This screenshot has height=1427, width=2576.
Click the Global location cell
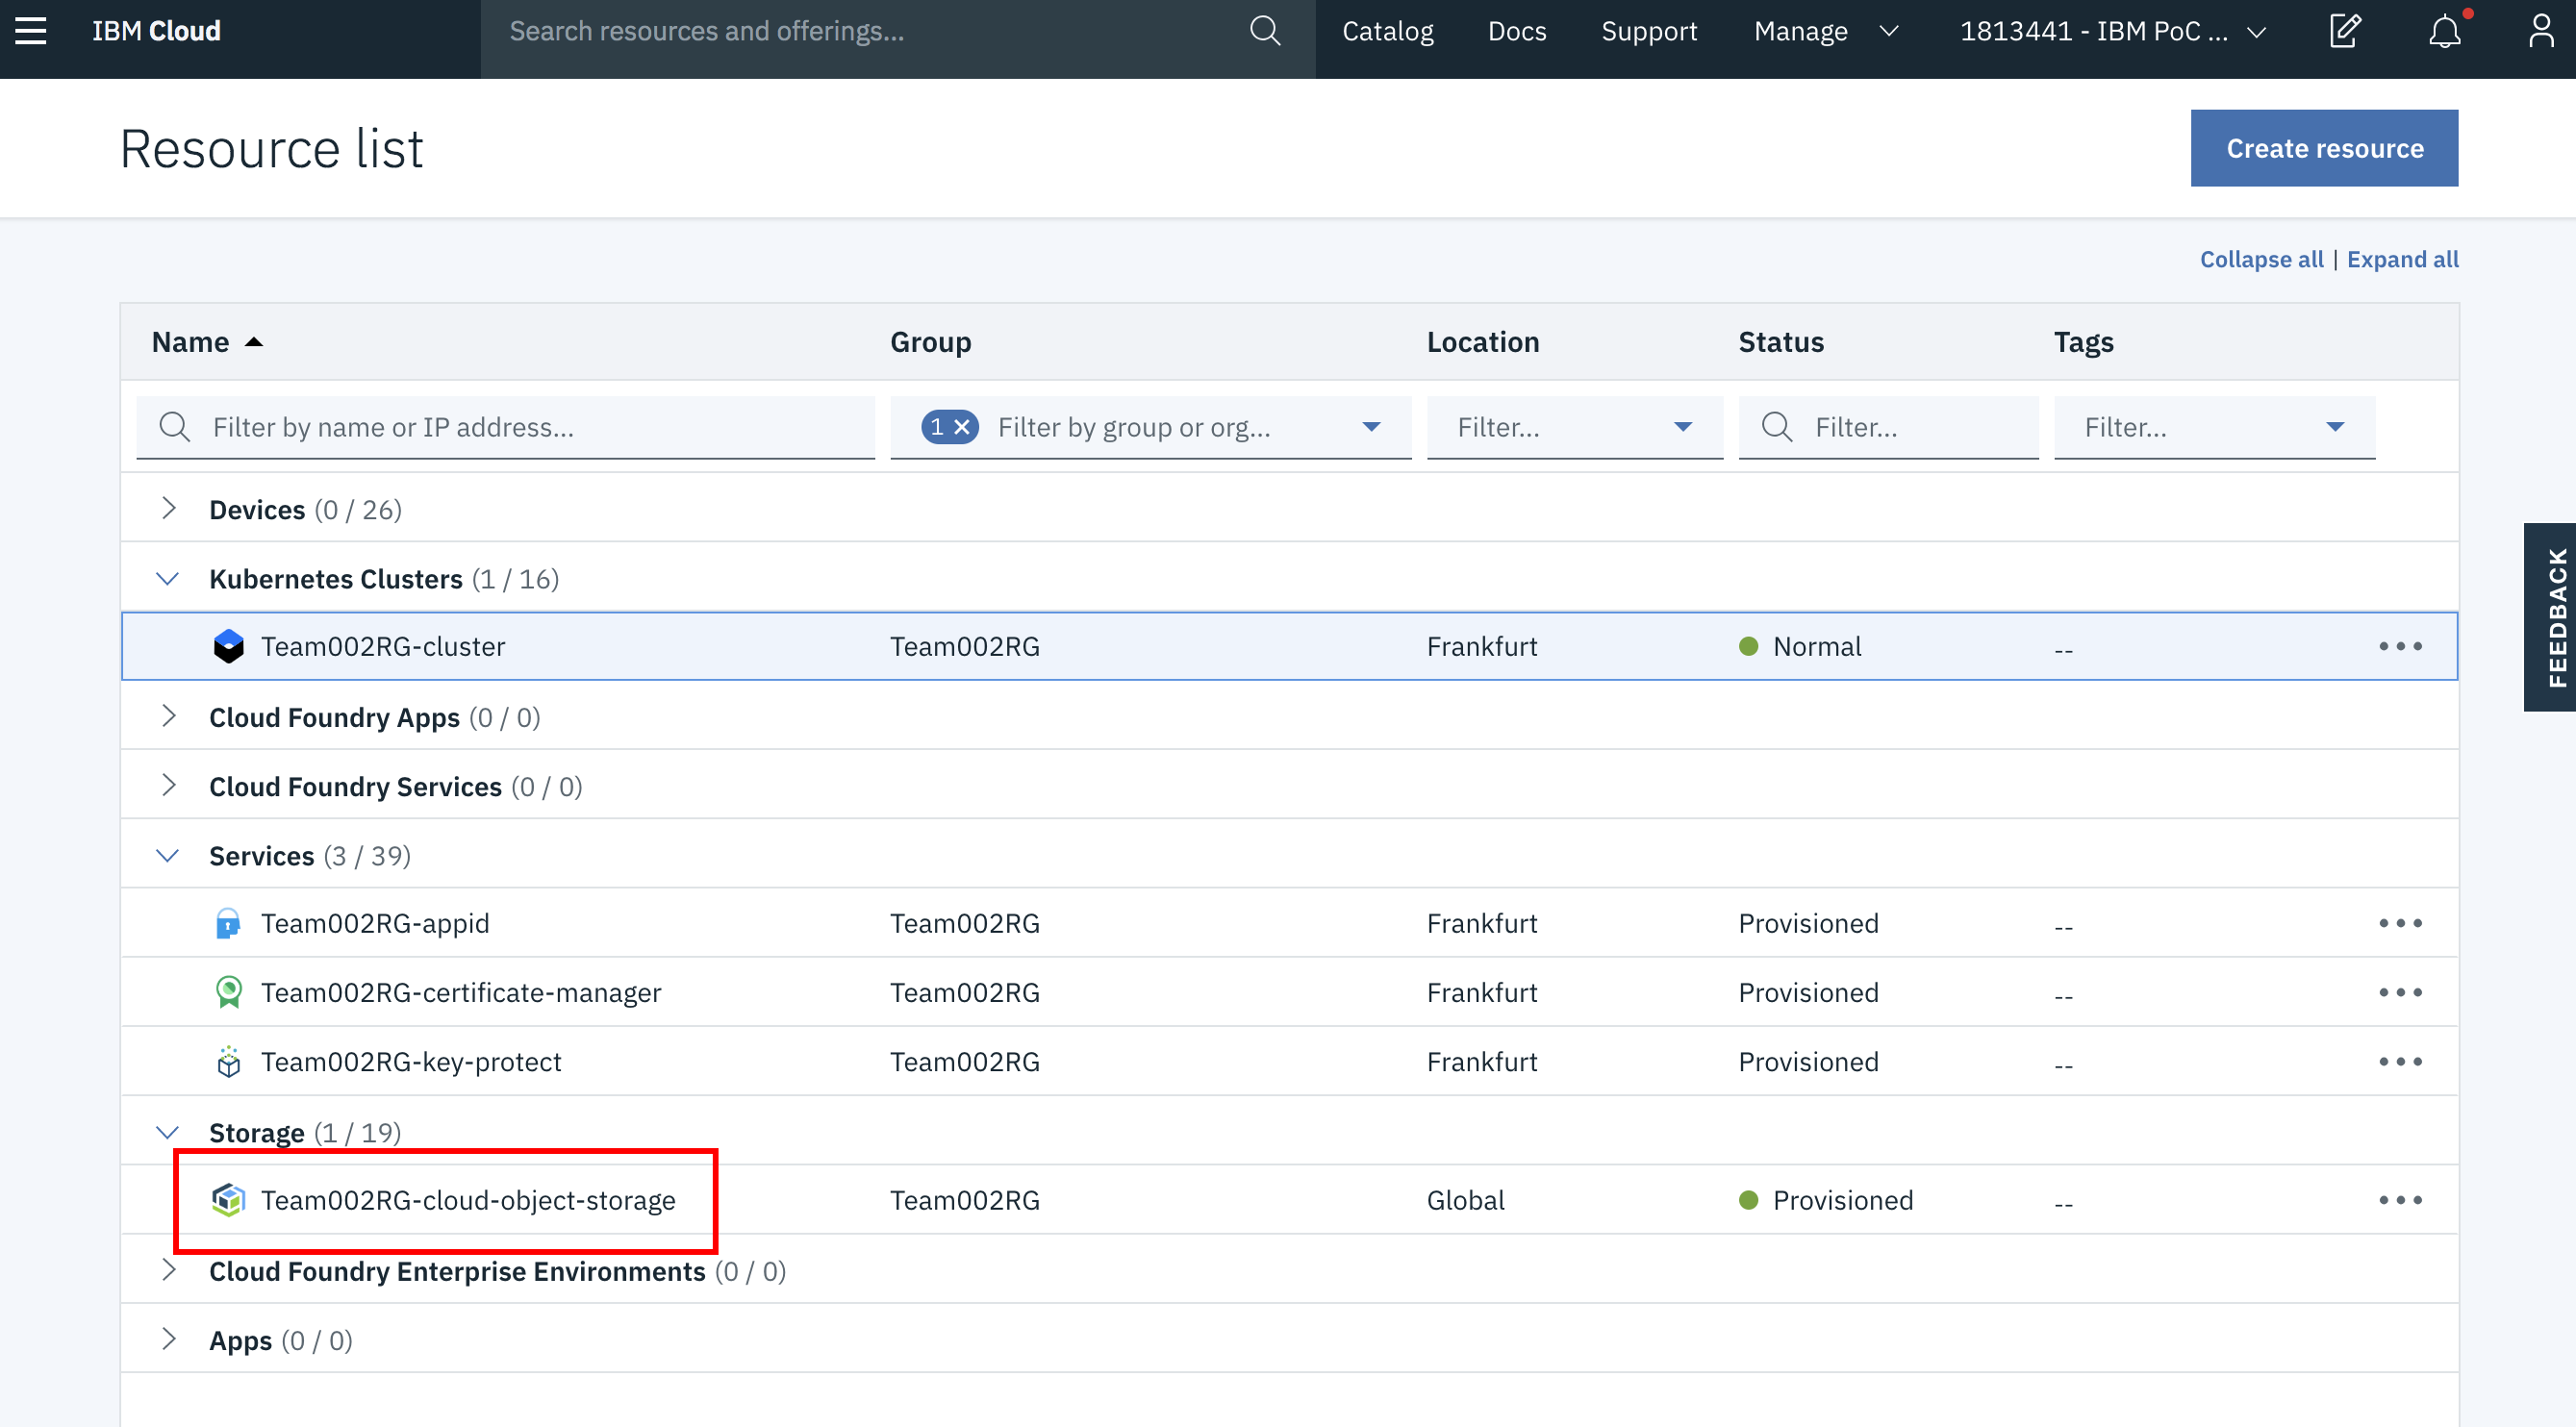click(1465, 1200)
